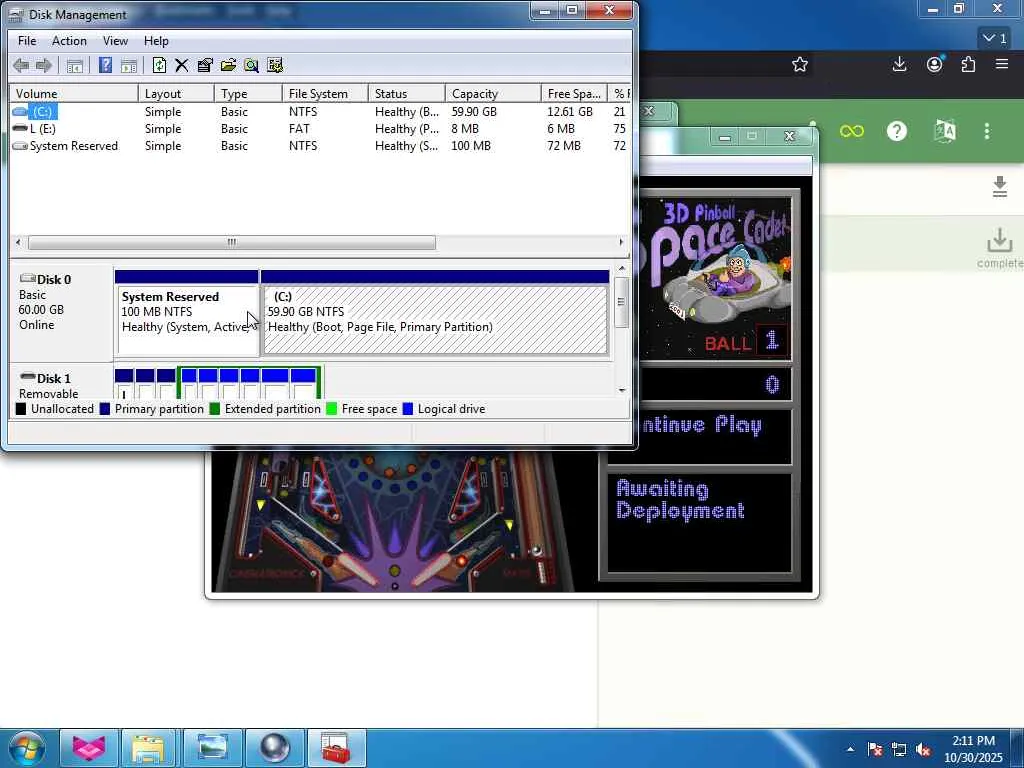Click the green infinity icon in web page
Viewport: 1024px width, 768px height.
pos(852,131)
